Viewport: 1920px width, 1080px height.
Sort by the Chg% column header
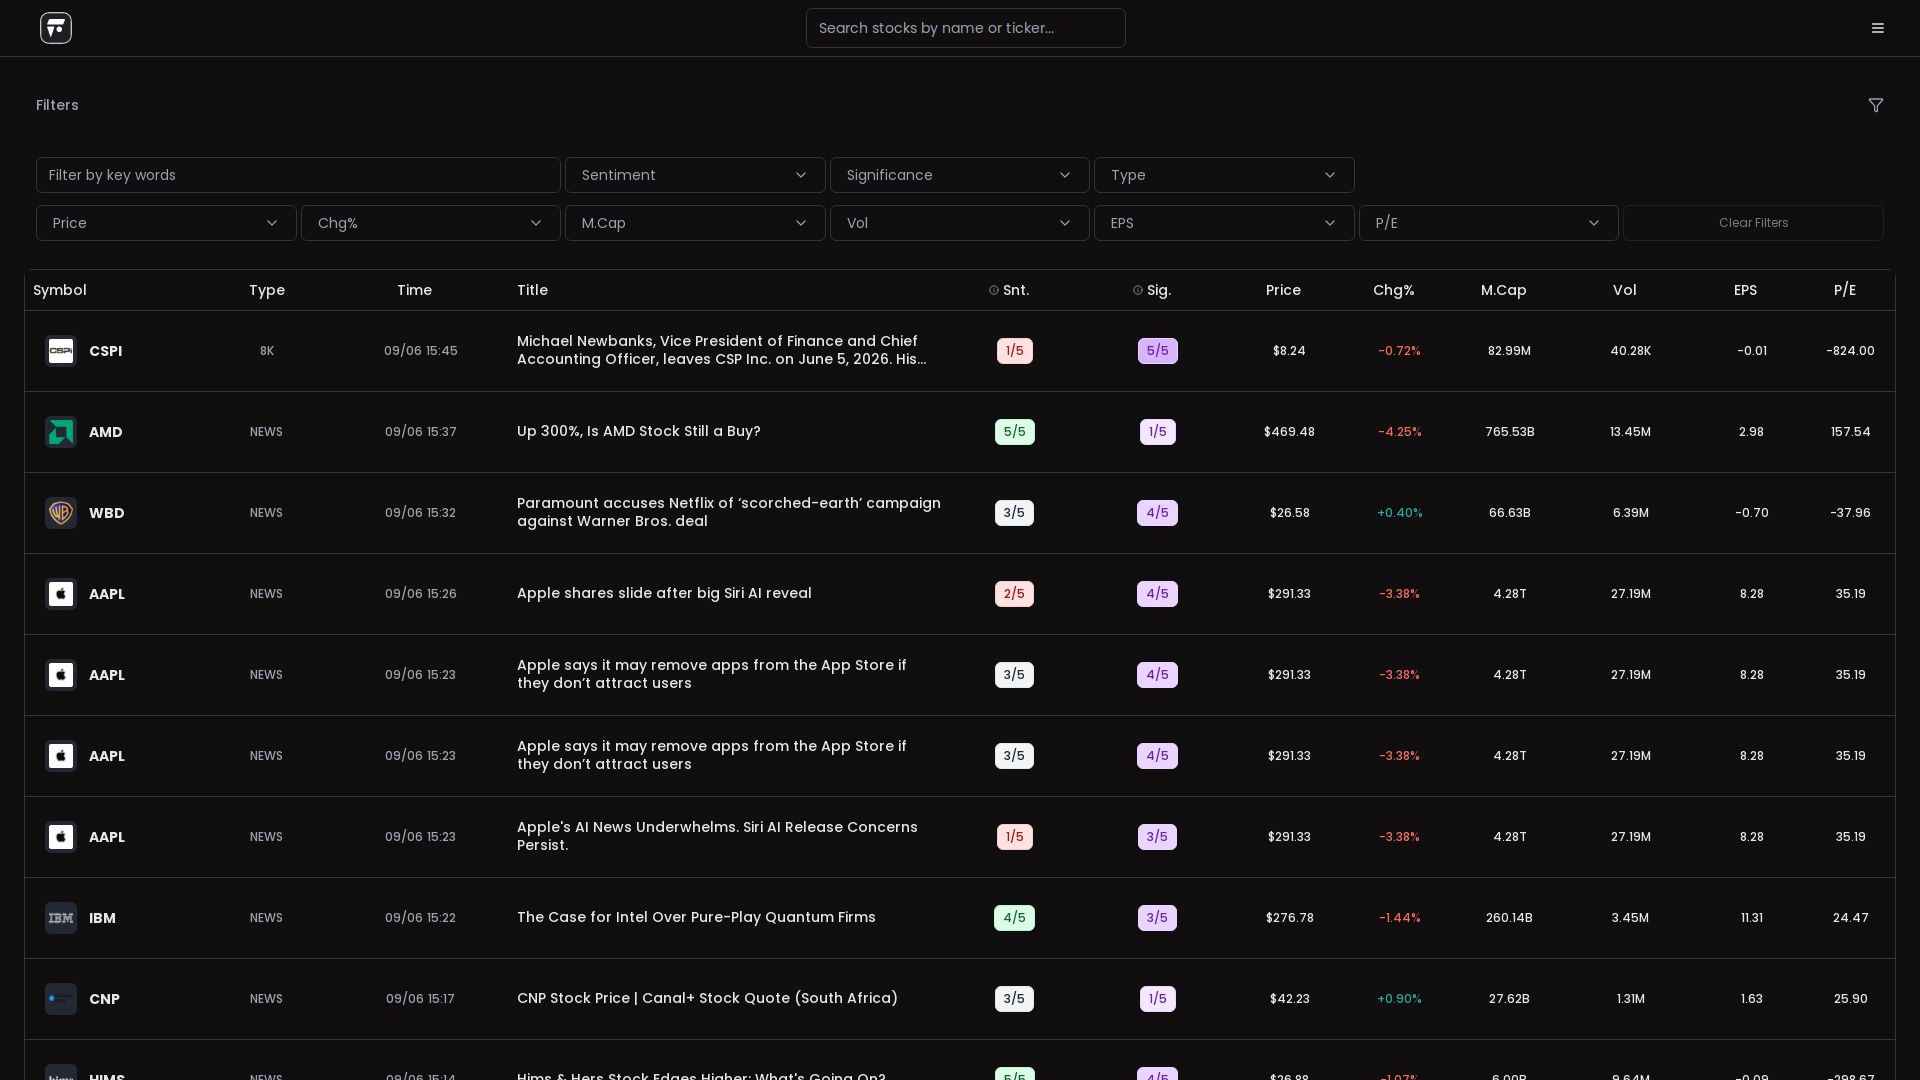tap(1394, 290)
